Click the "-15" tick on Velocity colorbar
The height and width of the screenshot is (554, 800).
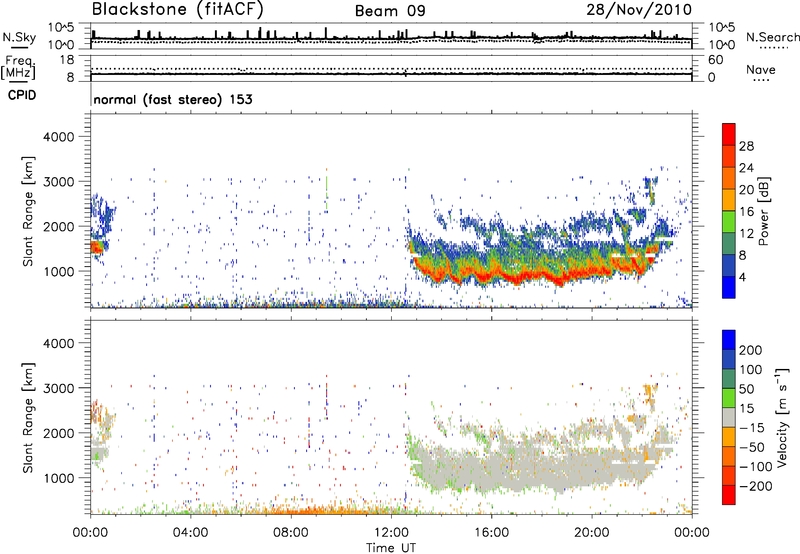point(752,428)
